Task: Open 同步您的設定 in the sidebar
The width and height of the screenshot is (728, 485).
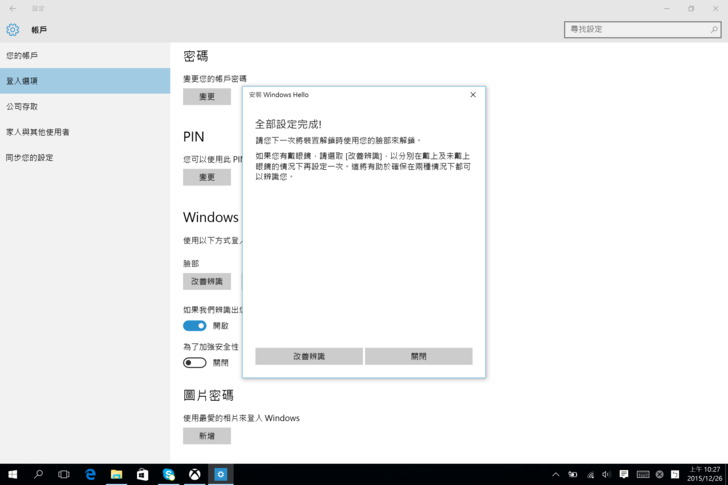Action: pos(85,157)
